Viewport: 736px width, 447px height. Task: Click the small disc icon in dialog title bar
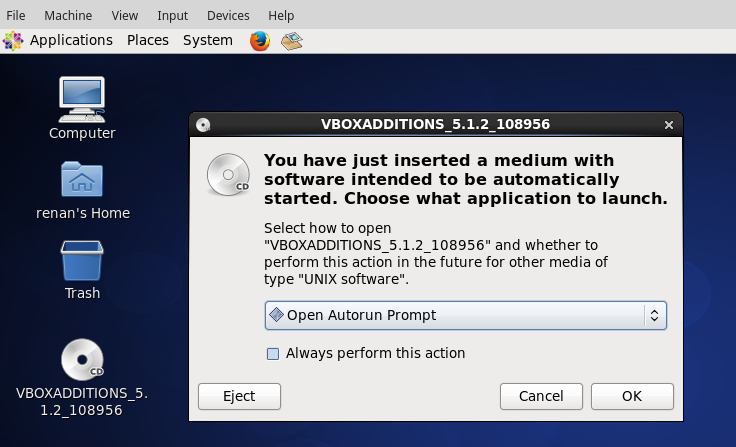click(x=203, y=125)
